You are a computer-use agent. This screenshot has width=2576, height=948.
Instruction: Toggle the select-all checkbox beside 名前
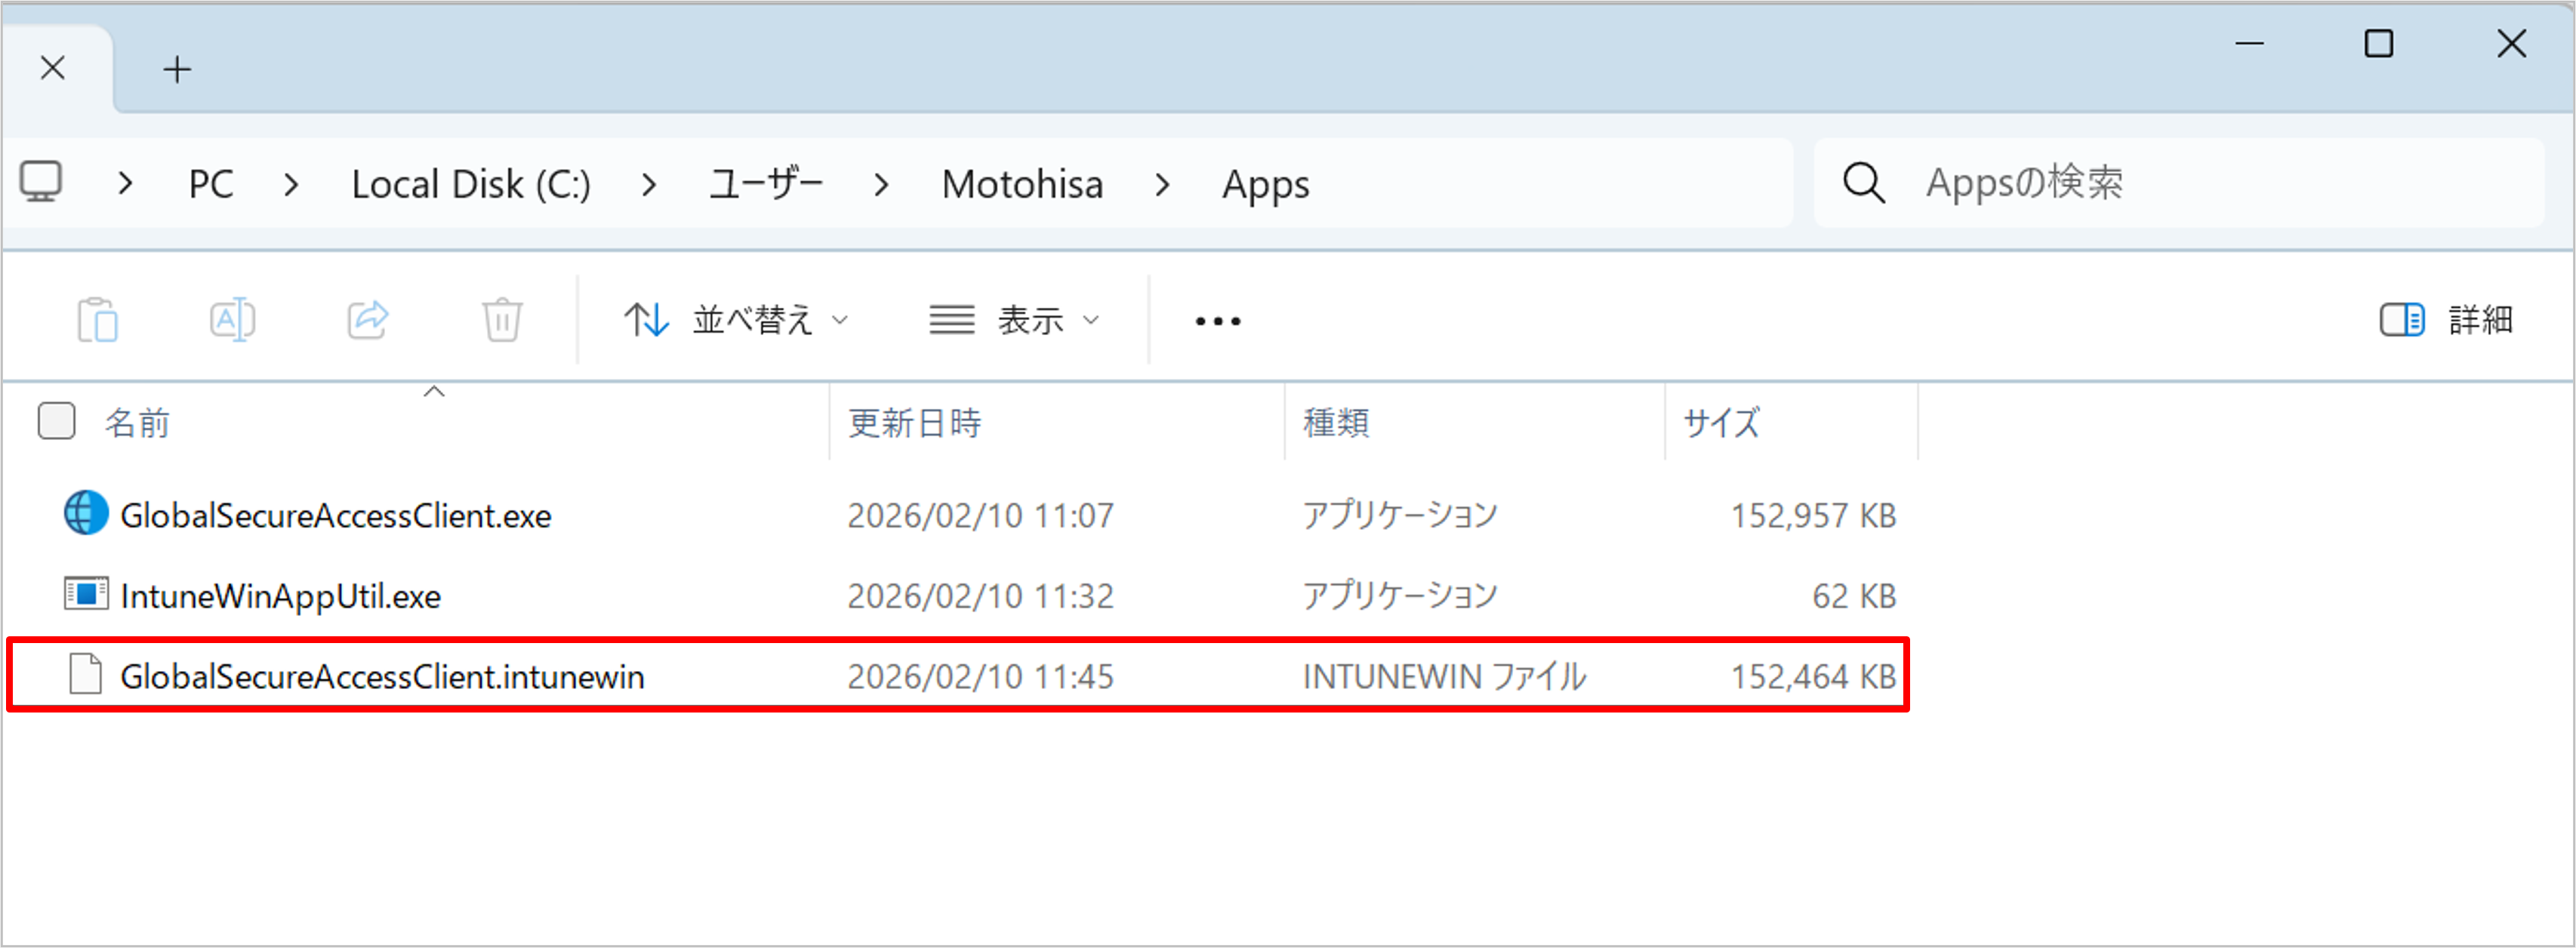point(56,421)
